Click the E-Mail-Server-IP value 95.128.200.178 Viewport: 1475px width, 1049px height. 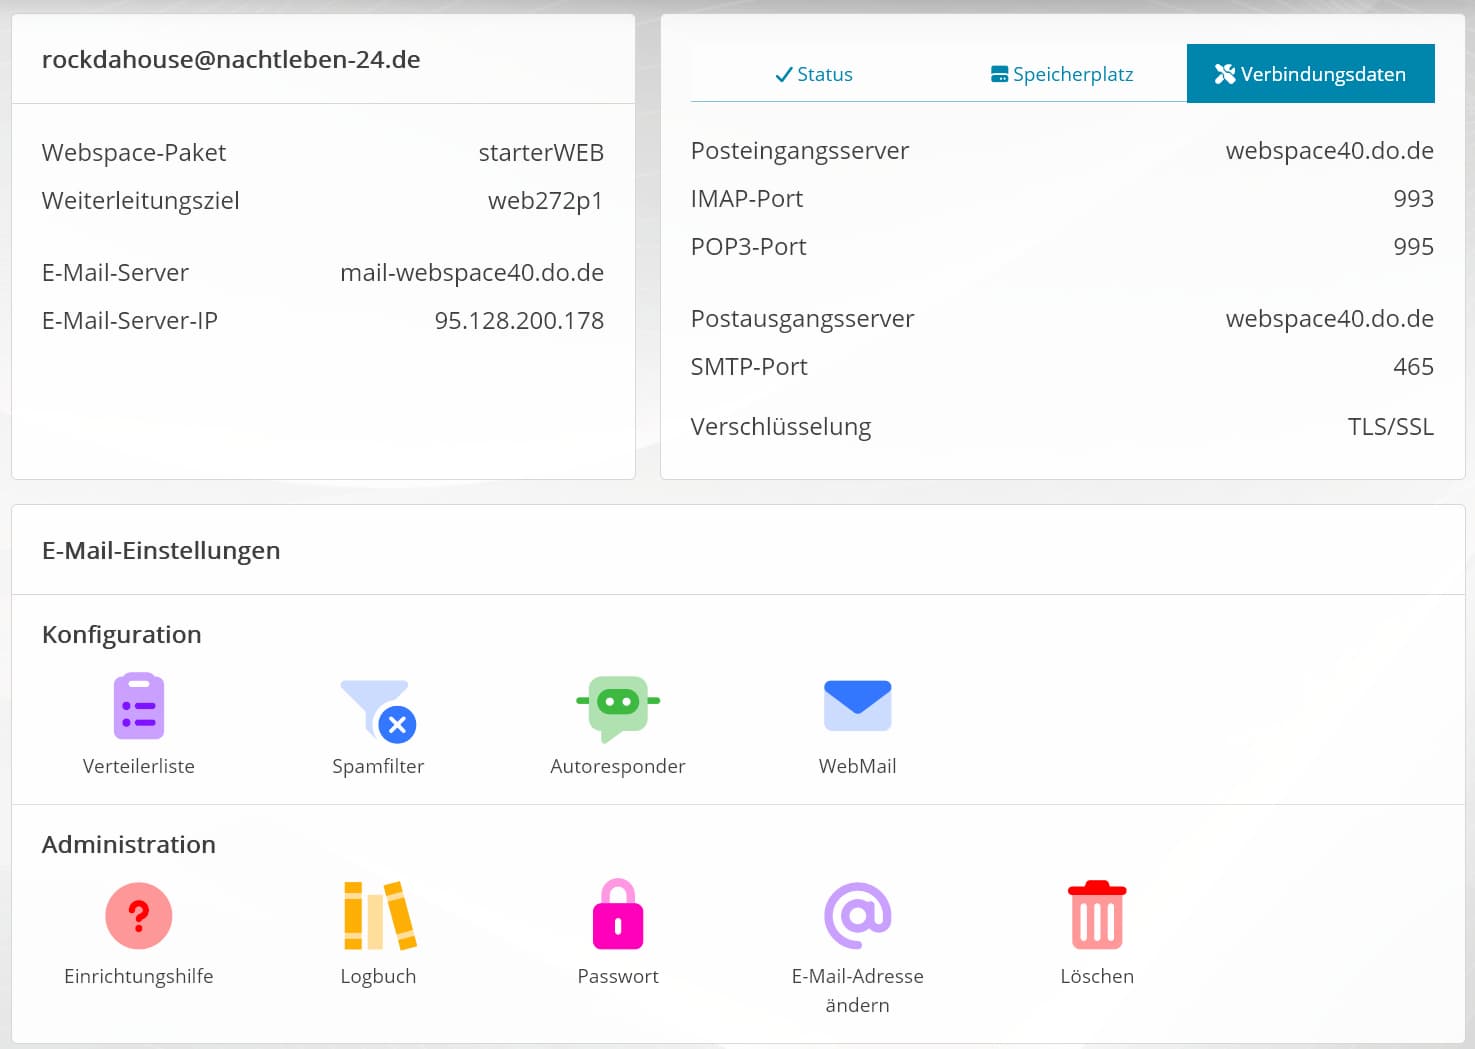point(519,321)
